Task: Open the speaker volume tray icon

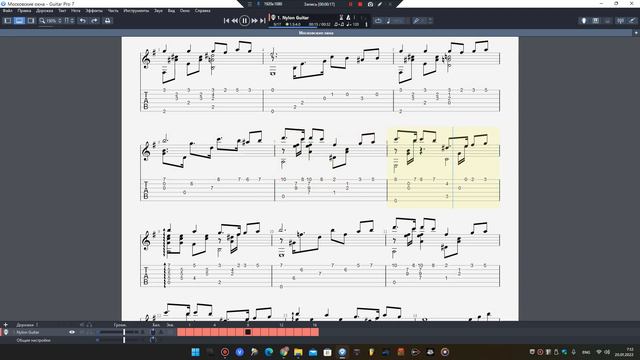Action: (x=607, y=352)
